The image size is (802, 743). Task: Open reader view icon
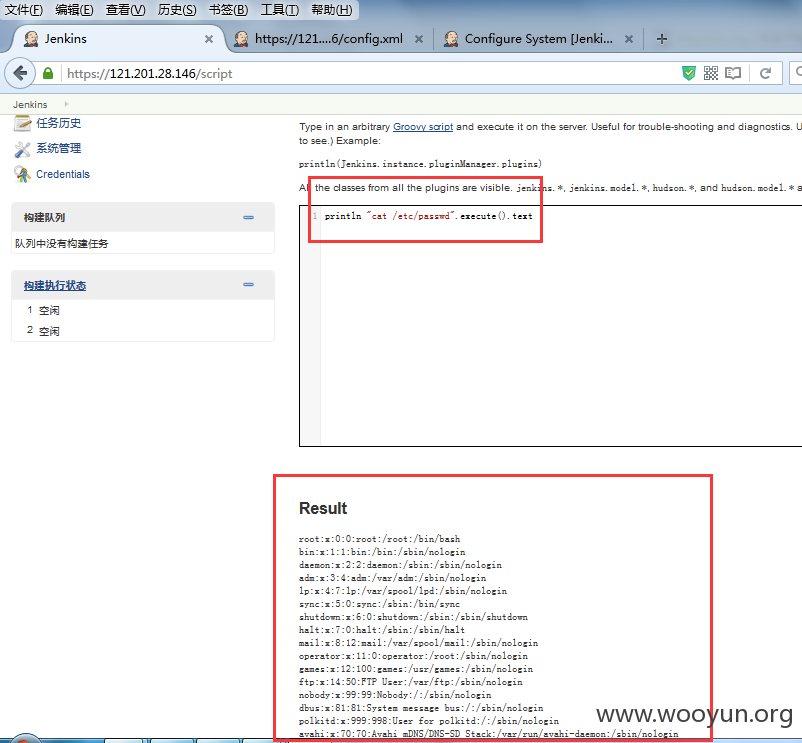point(733,74)
